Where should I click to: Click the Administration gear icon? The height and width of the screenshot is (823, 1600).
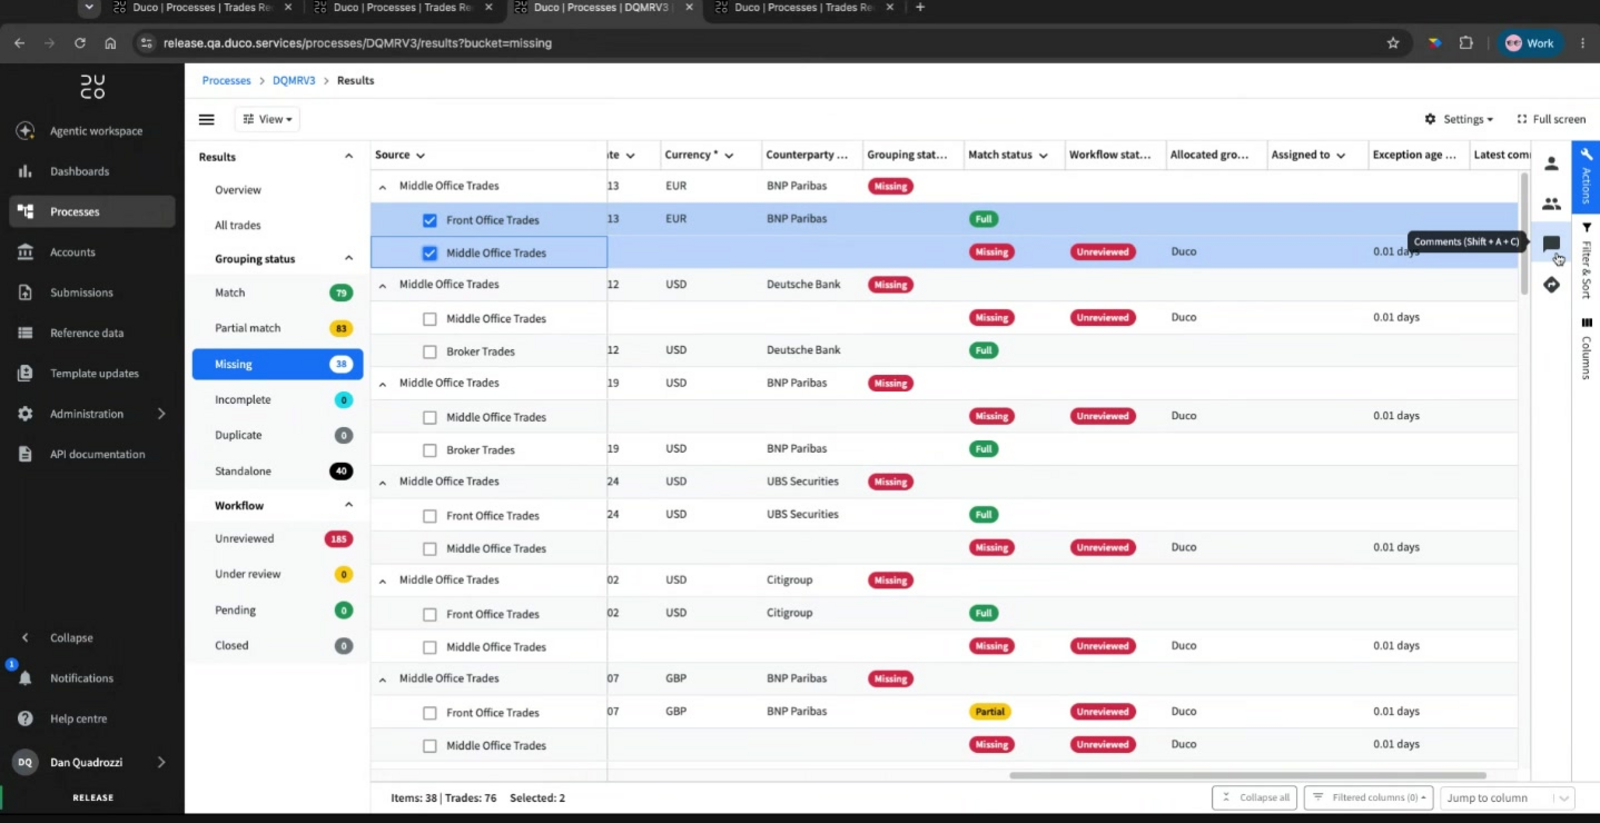tap(26, 414)
